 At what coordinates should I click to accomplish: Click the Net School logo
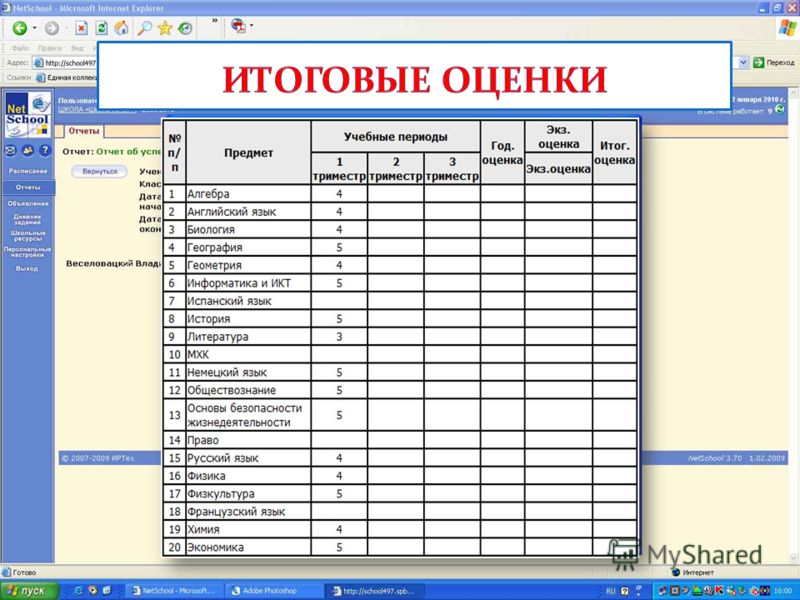coord(28,115)
